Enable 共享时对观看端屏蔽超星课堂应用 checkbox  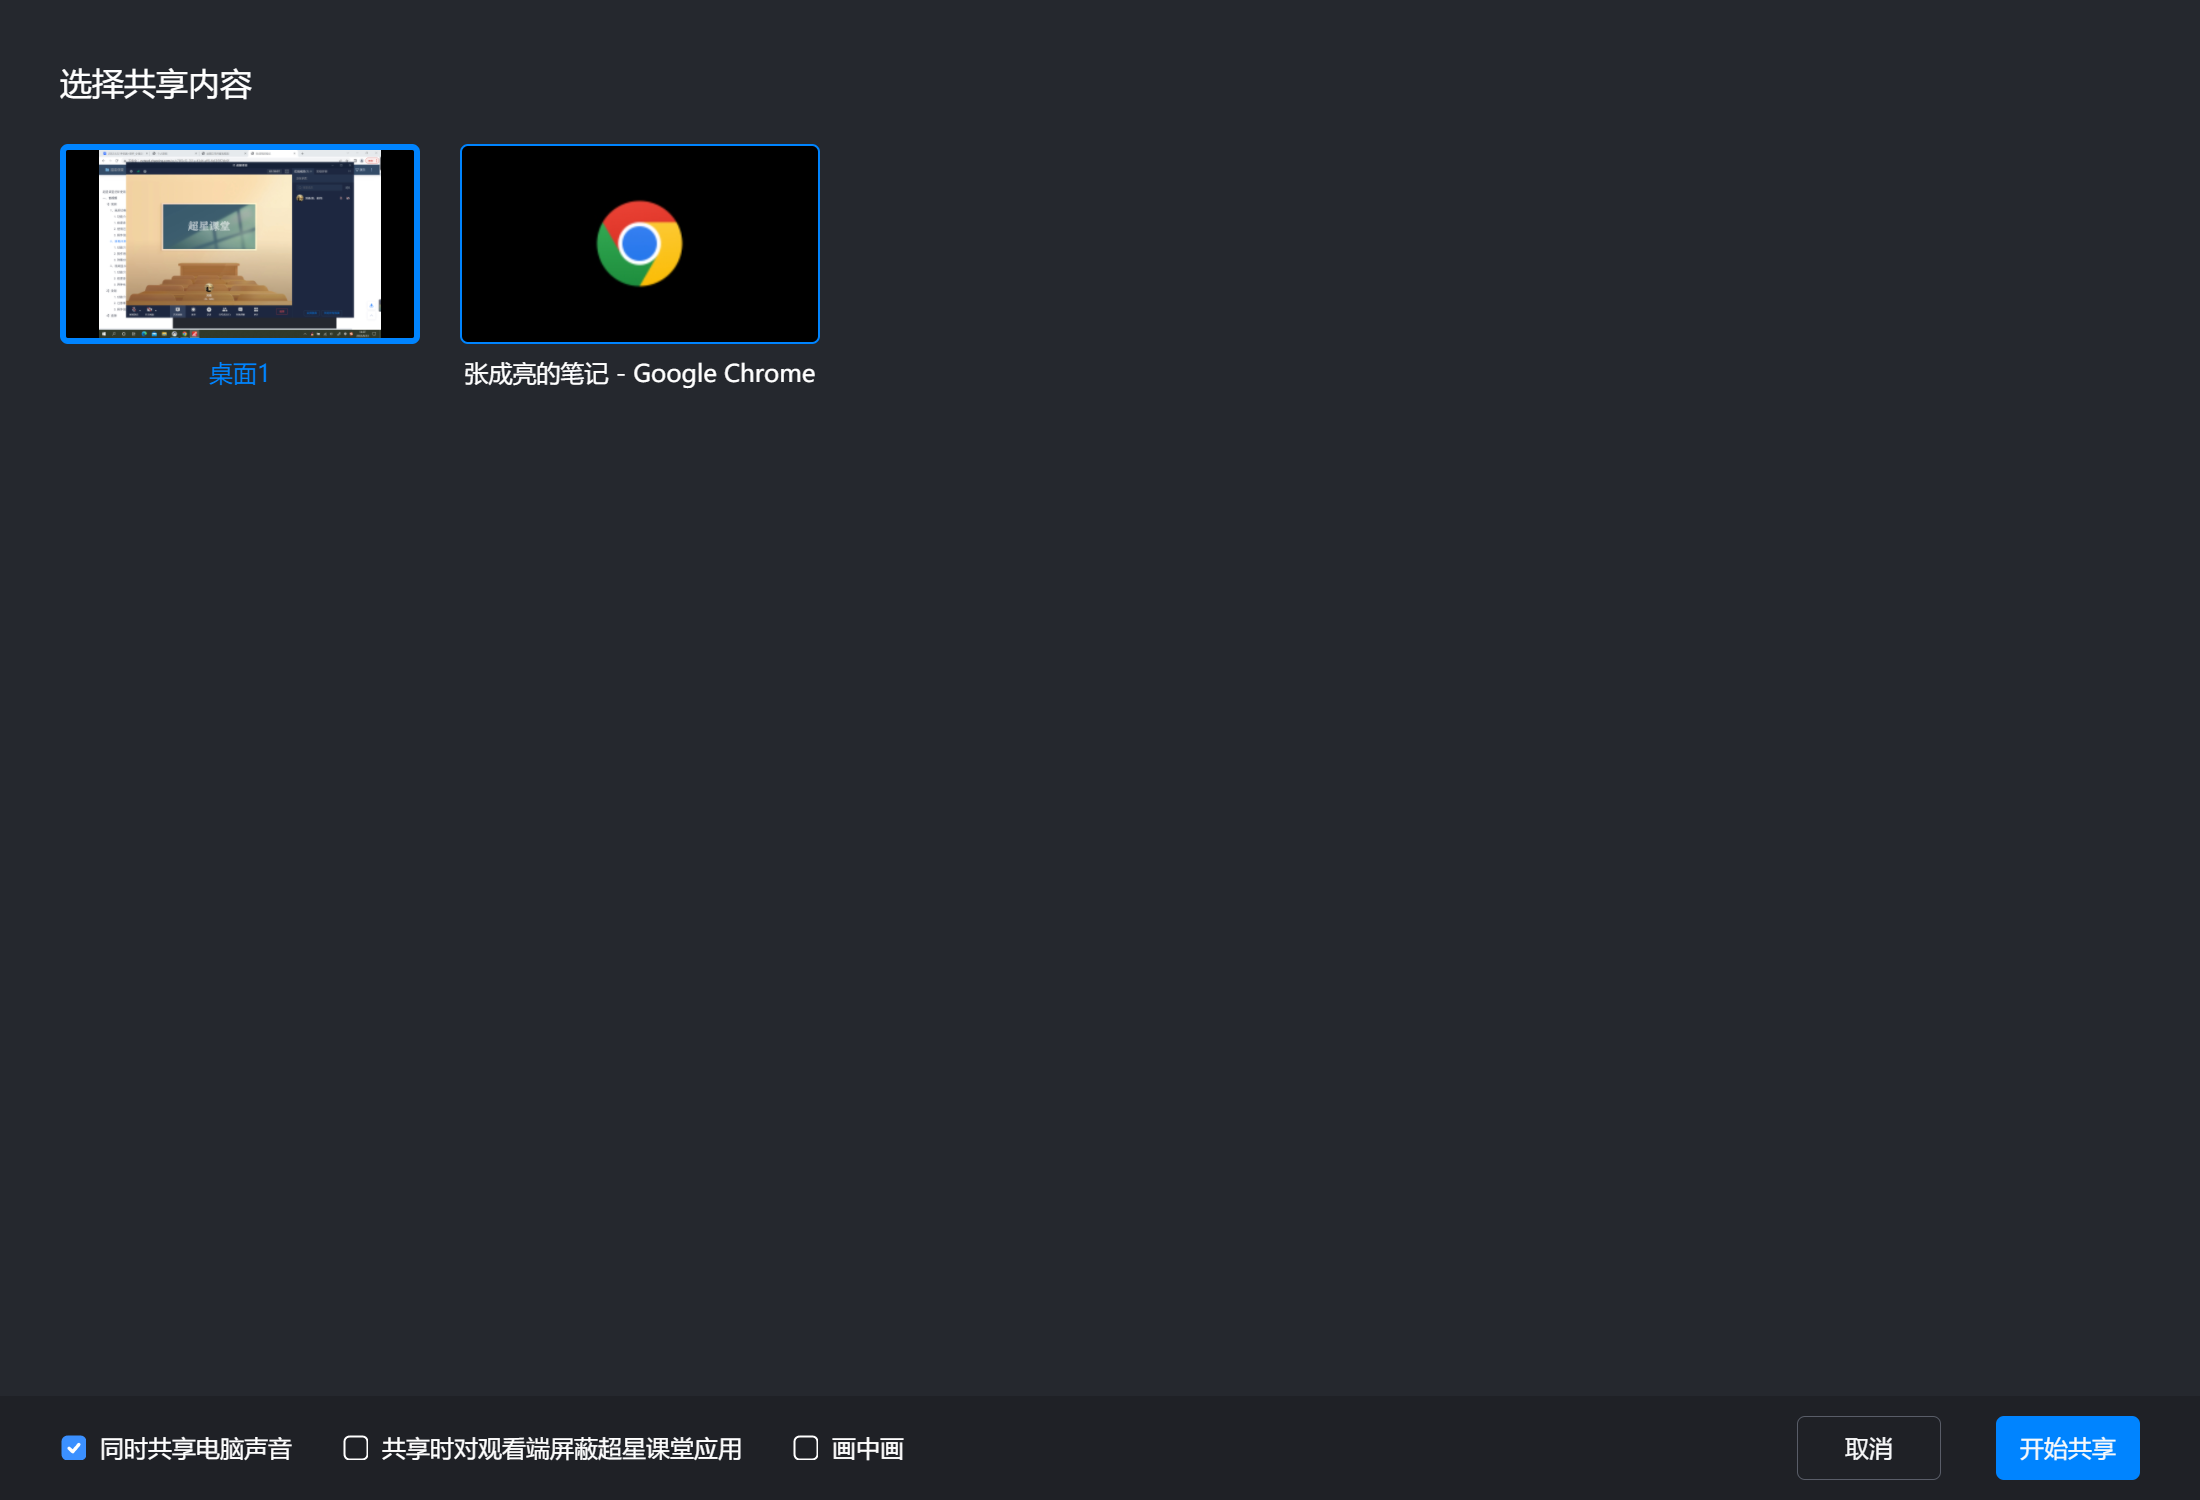(356, 1448)
